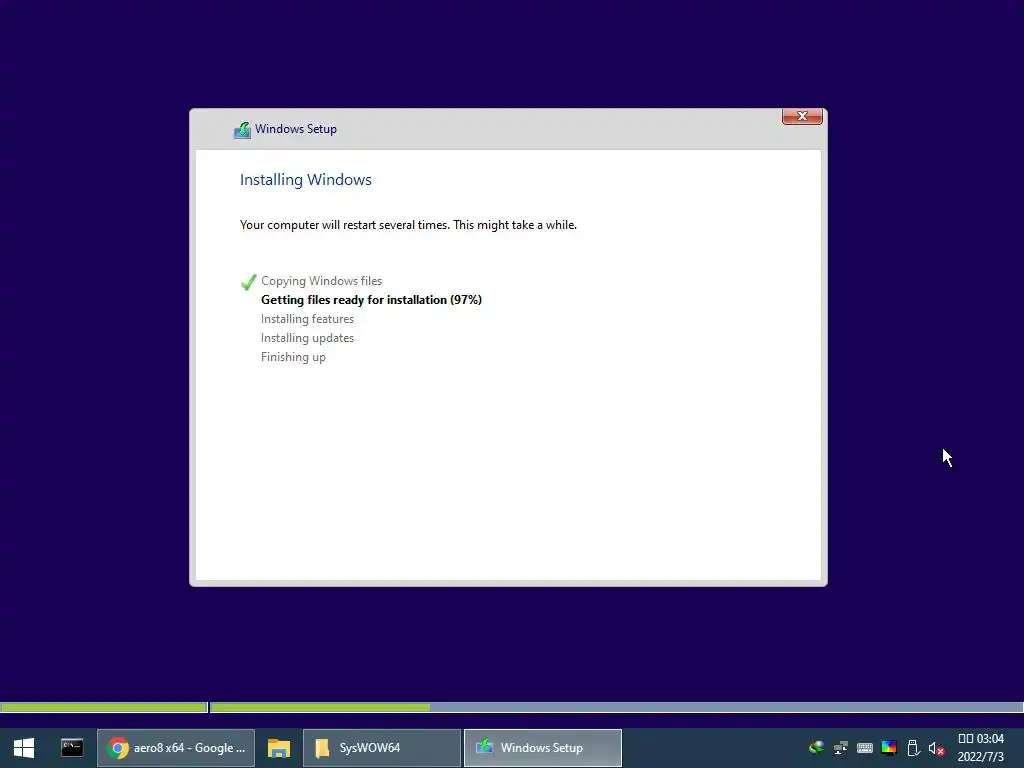Switch to the aero8 x64 Chrome window
The width and height of the screenshot is (1024, 768).
coord(176,748)
